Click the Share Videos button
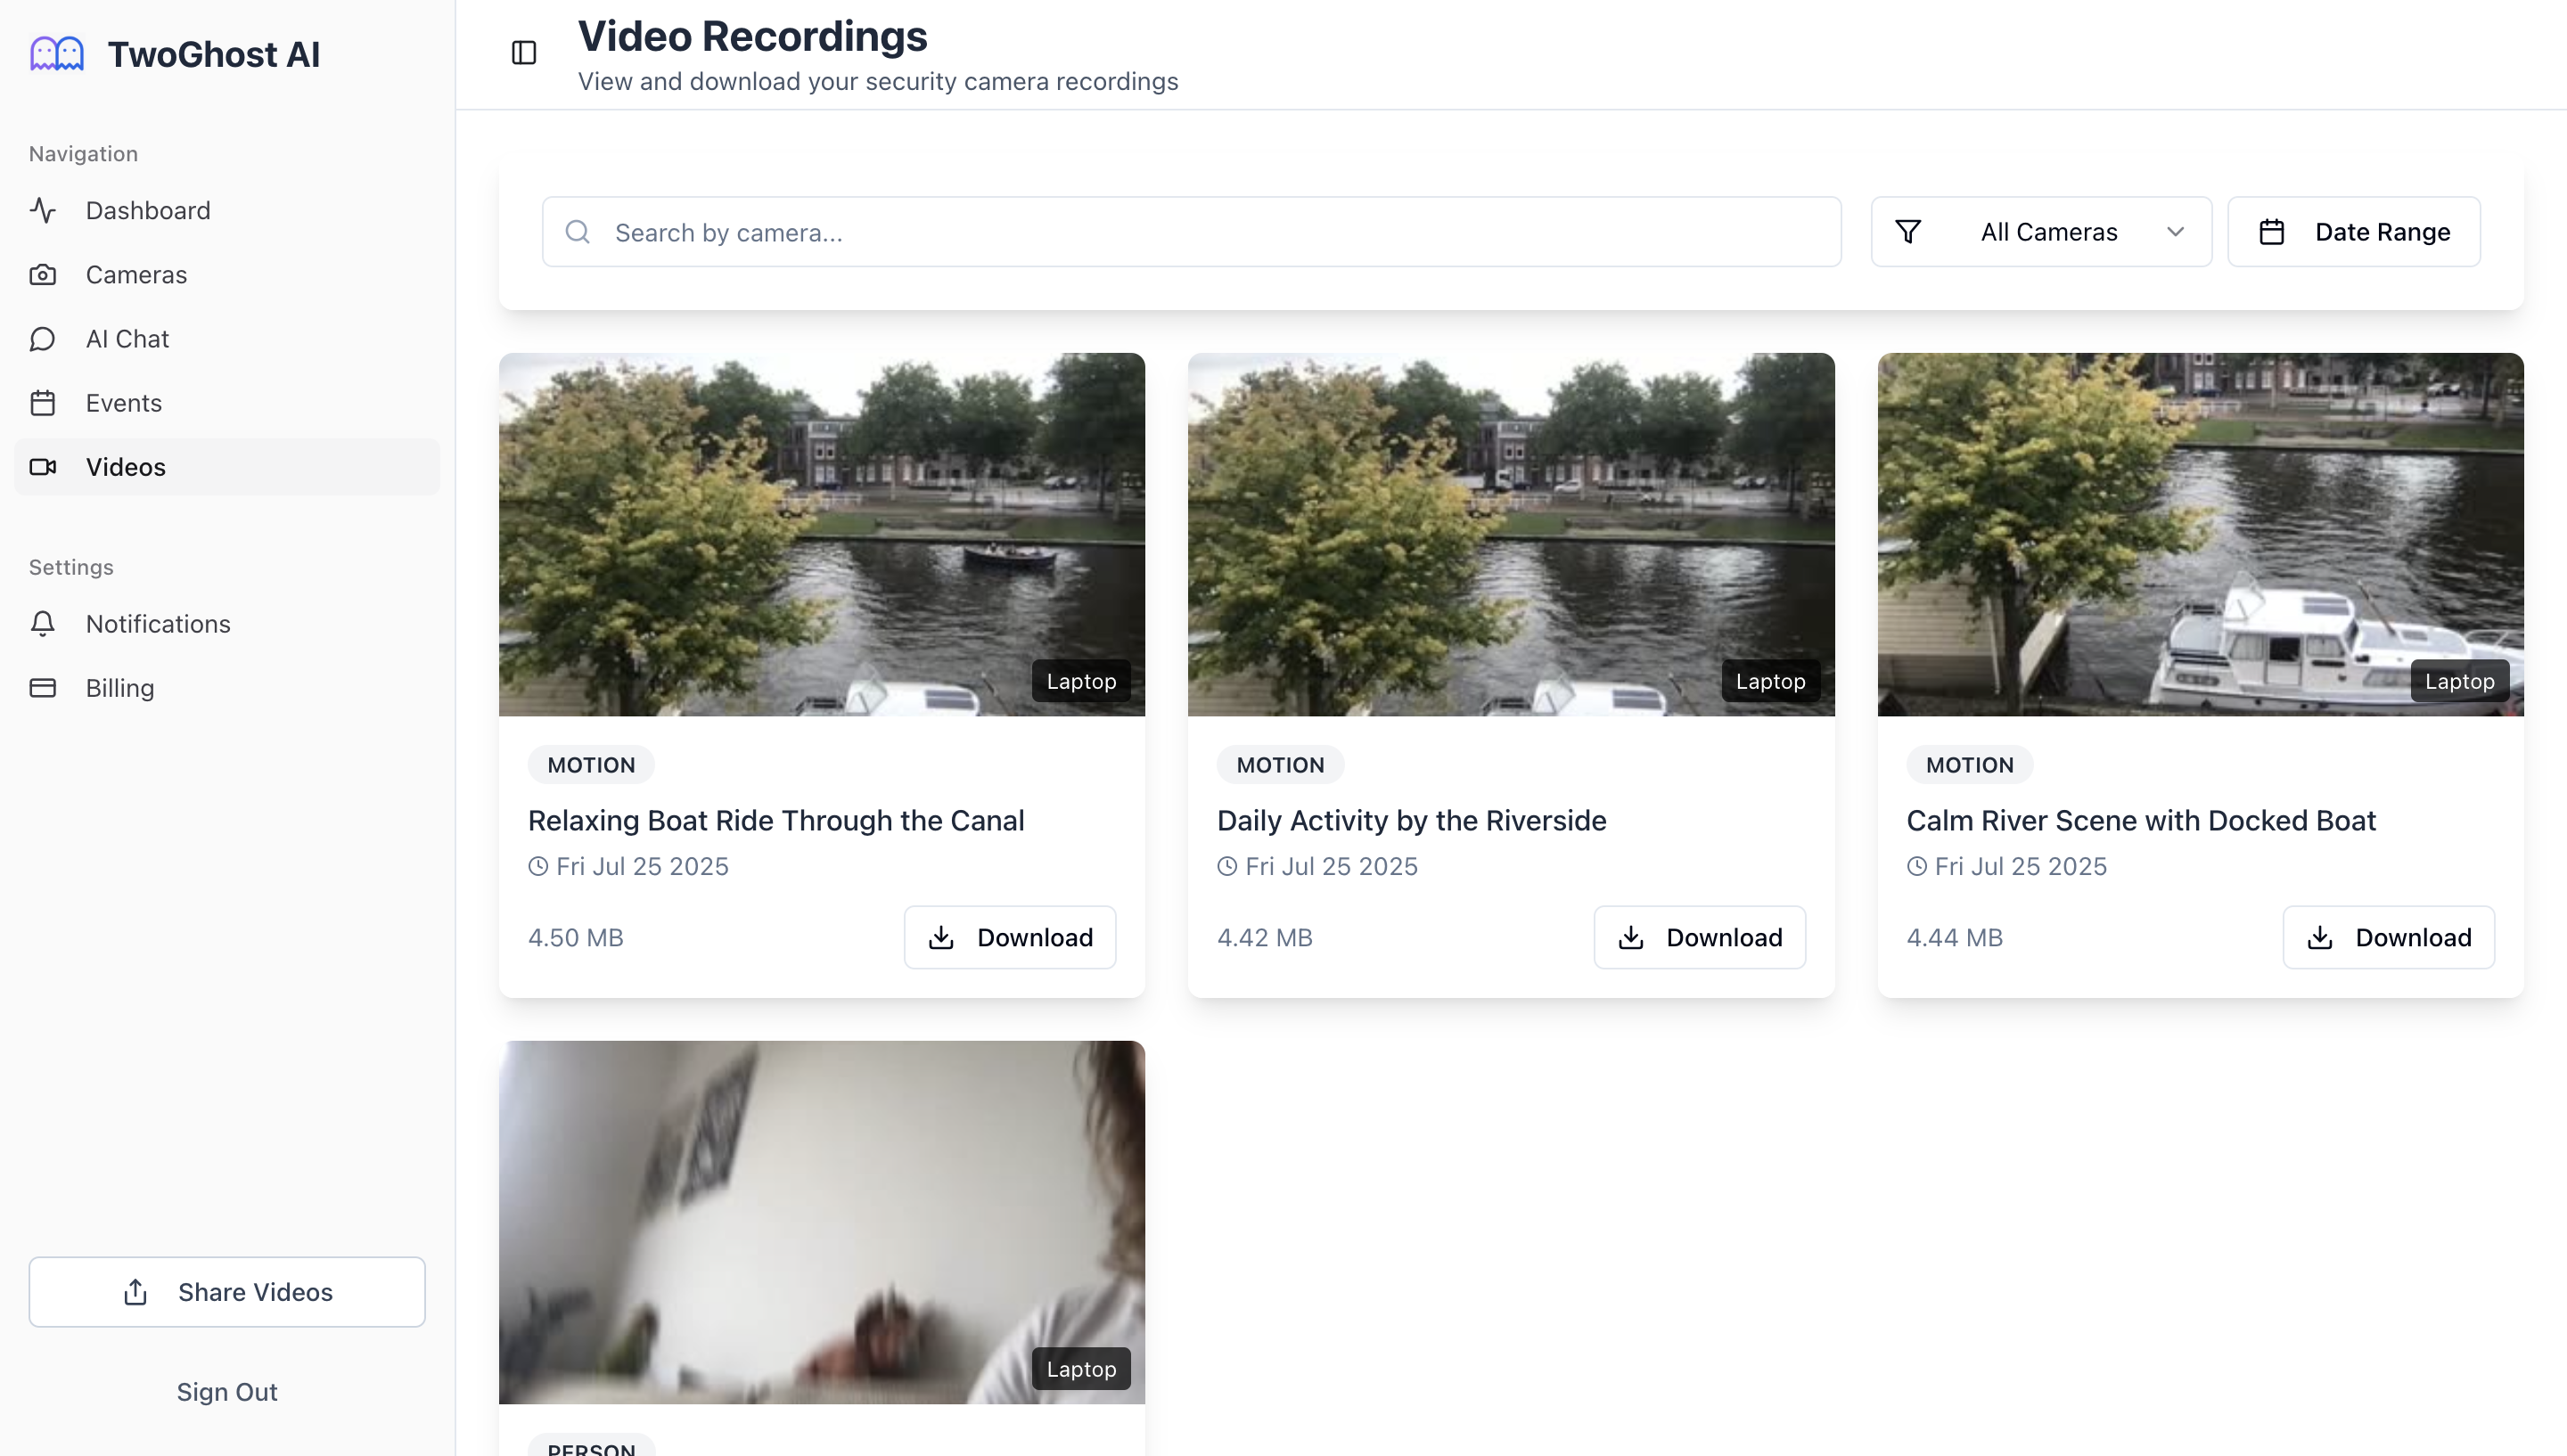The height and width of the screenshot is (1456, 2567). pyautogui.click(x=227, y=1292)
